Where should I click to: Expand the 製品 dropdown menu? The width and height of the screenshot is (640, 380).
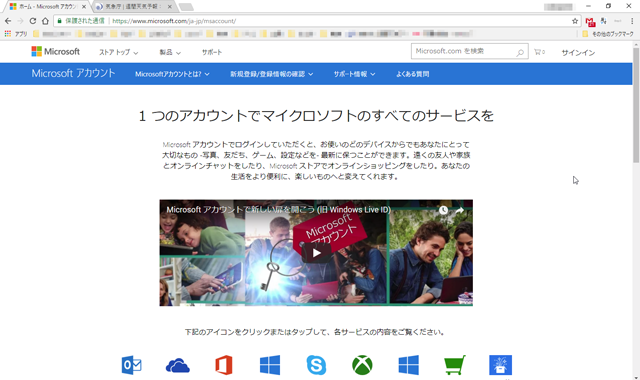[x=170, y=52]
